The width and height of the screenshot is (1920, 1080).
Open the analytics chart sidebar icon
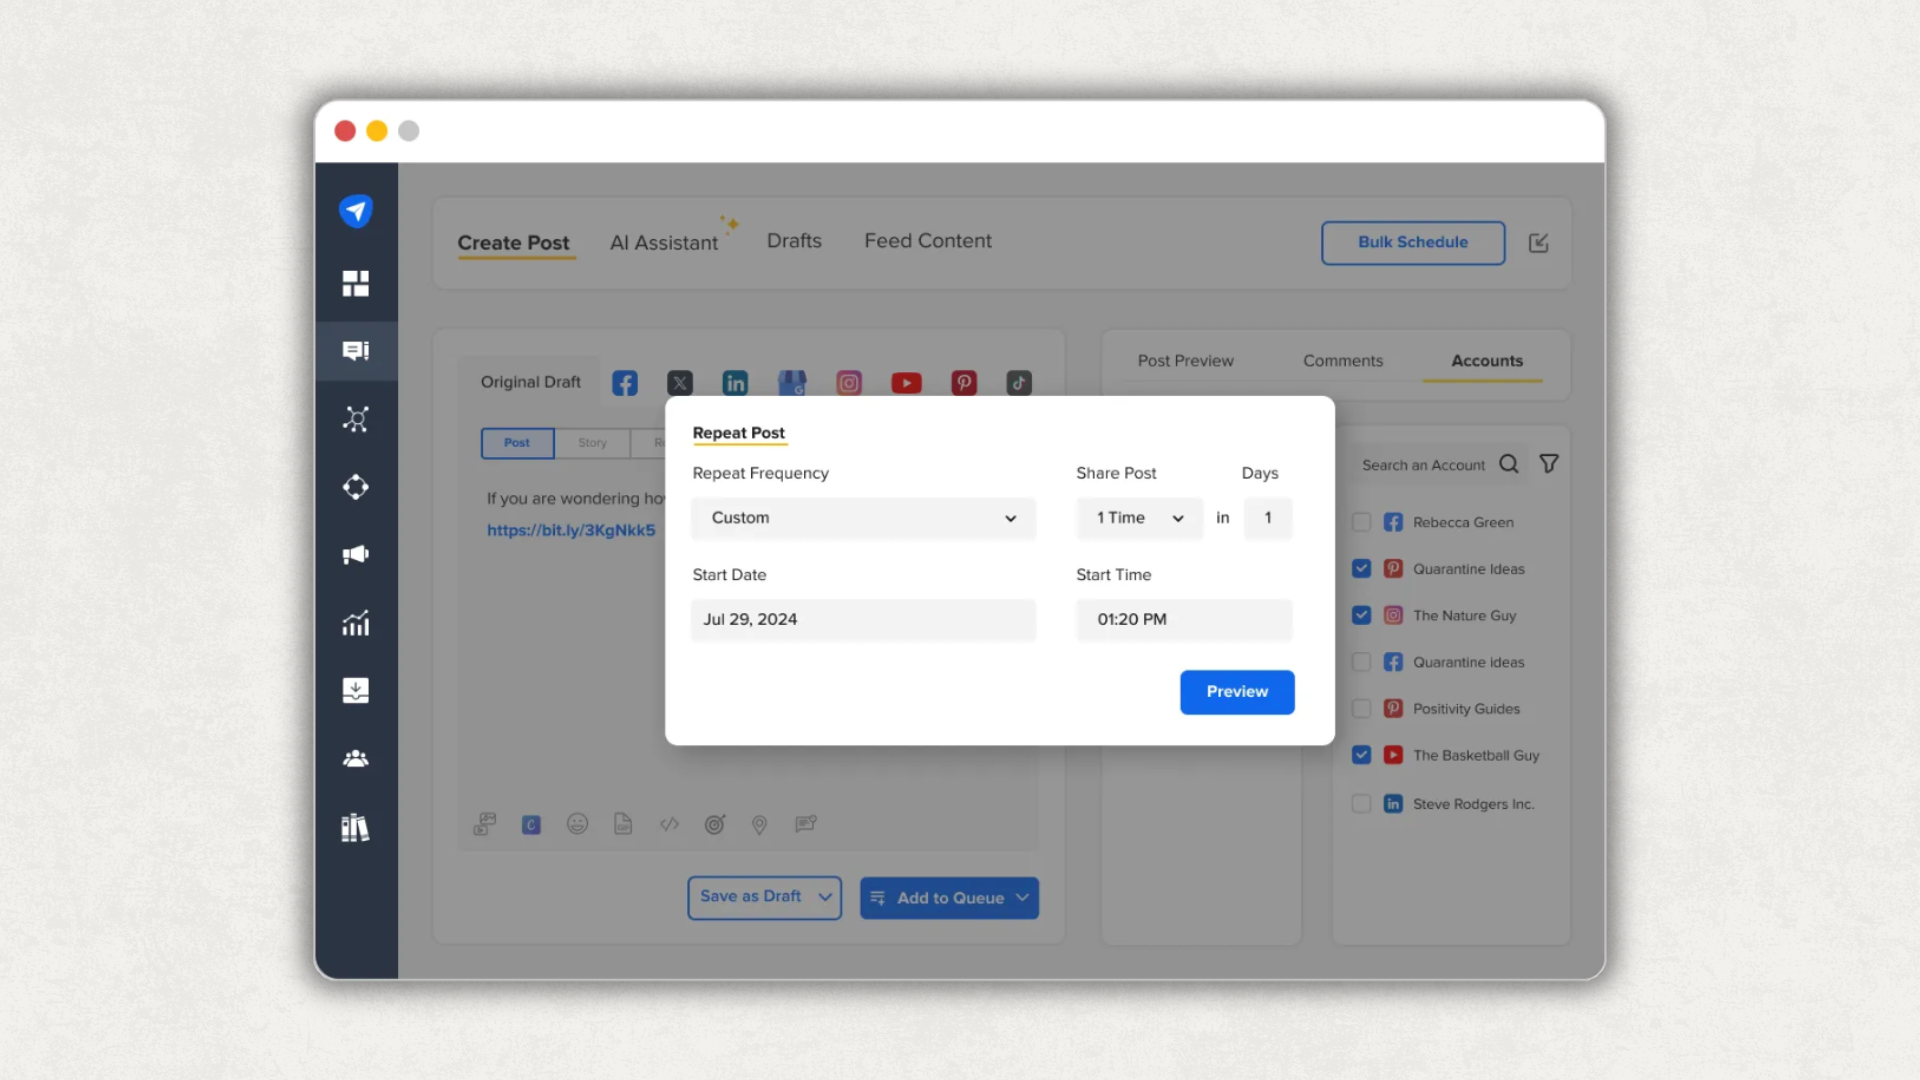pyautogui.click(x=356, y=623)
